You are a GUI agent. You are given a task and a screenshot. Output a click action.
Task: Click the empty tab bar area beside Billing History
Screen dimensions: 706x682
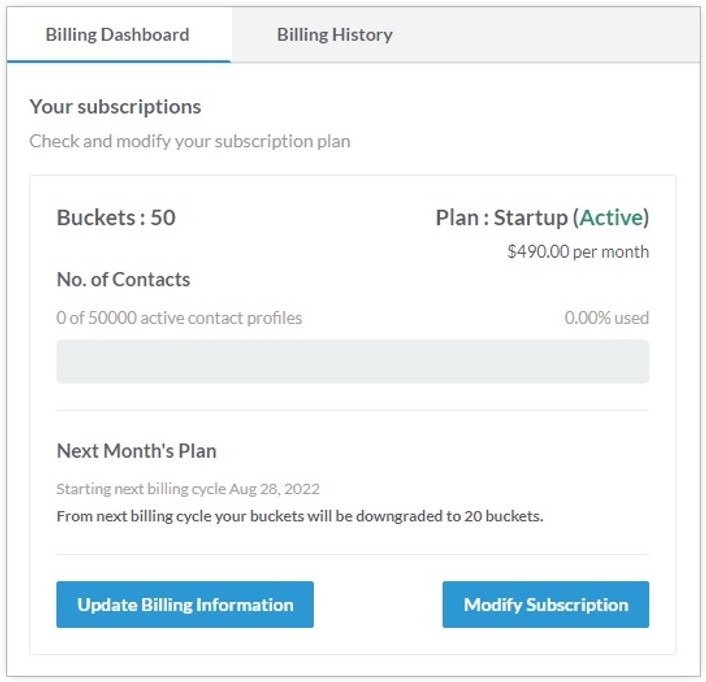pos(547,35)
